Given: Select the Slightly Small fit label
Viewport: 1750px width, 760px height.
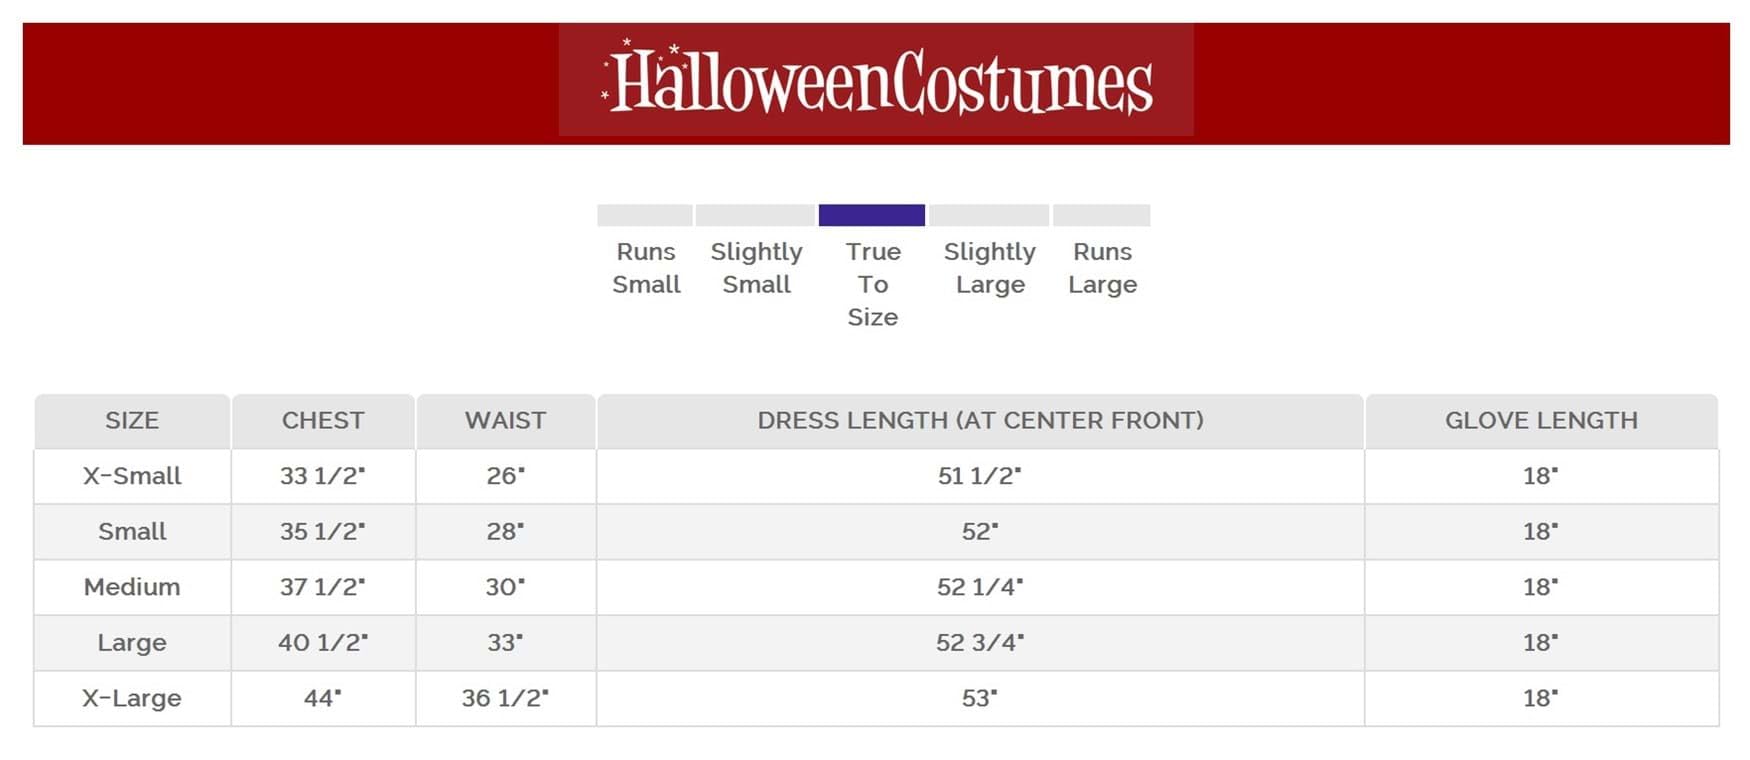Looking at the screenshot, I should (x=756, y=268).
